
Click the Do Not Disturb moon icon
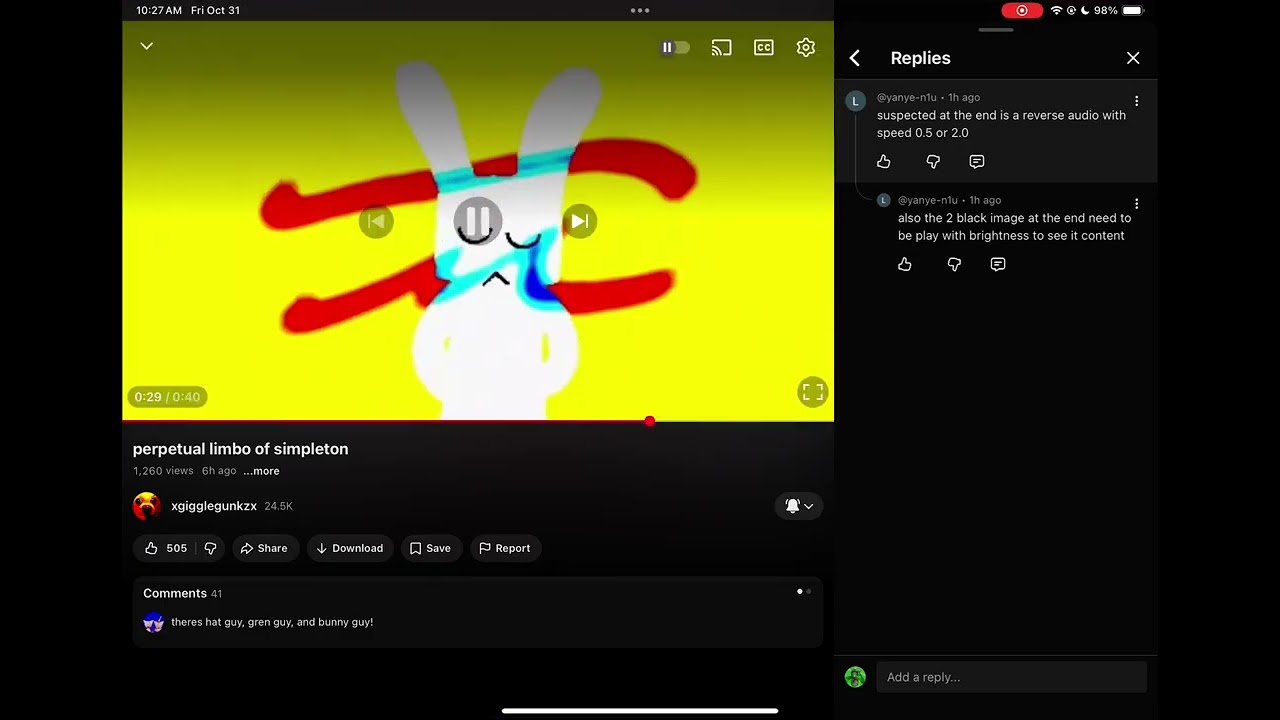pyautogui.click(x=1085, y=10)
